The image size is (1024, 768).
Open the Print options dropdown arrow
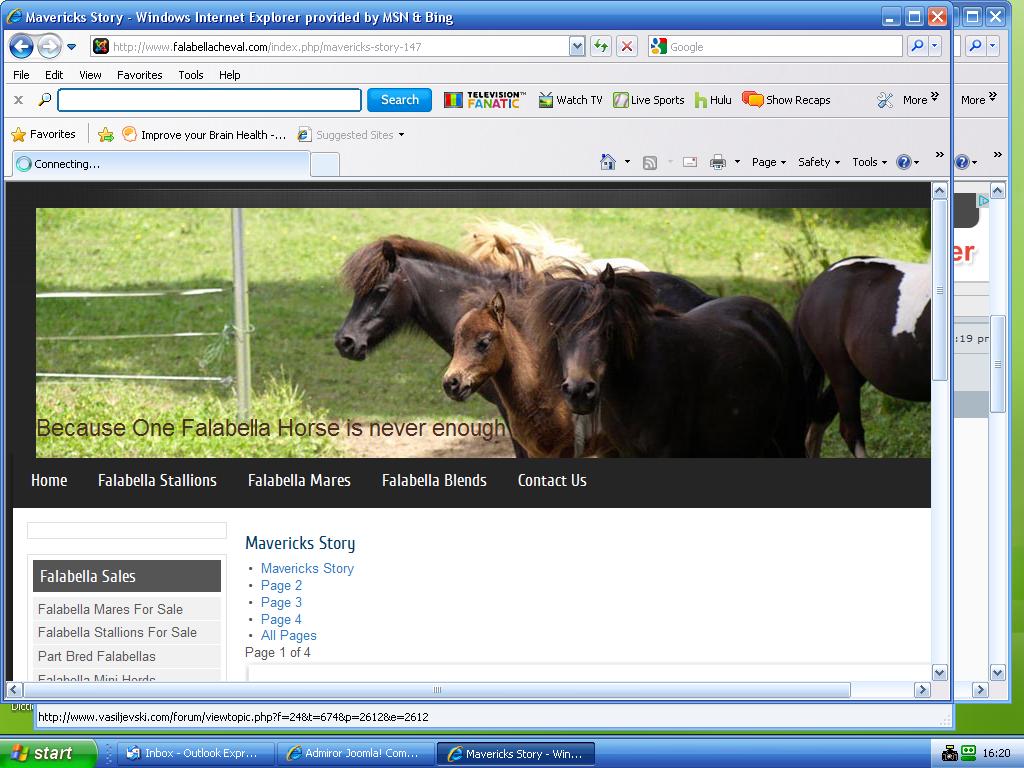(x=737, y=162)
